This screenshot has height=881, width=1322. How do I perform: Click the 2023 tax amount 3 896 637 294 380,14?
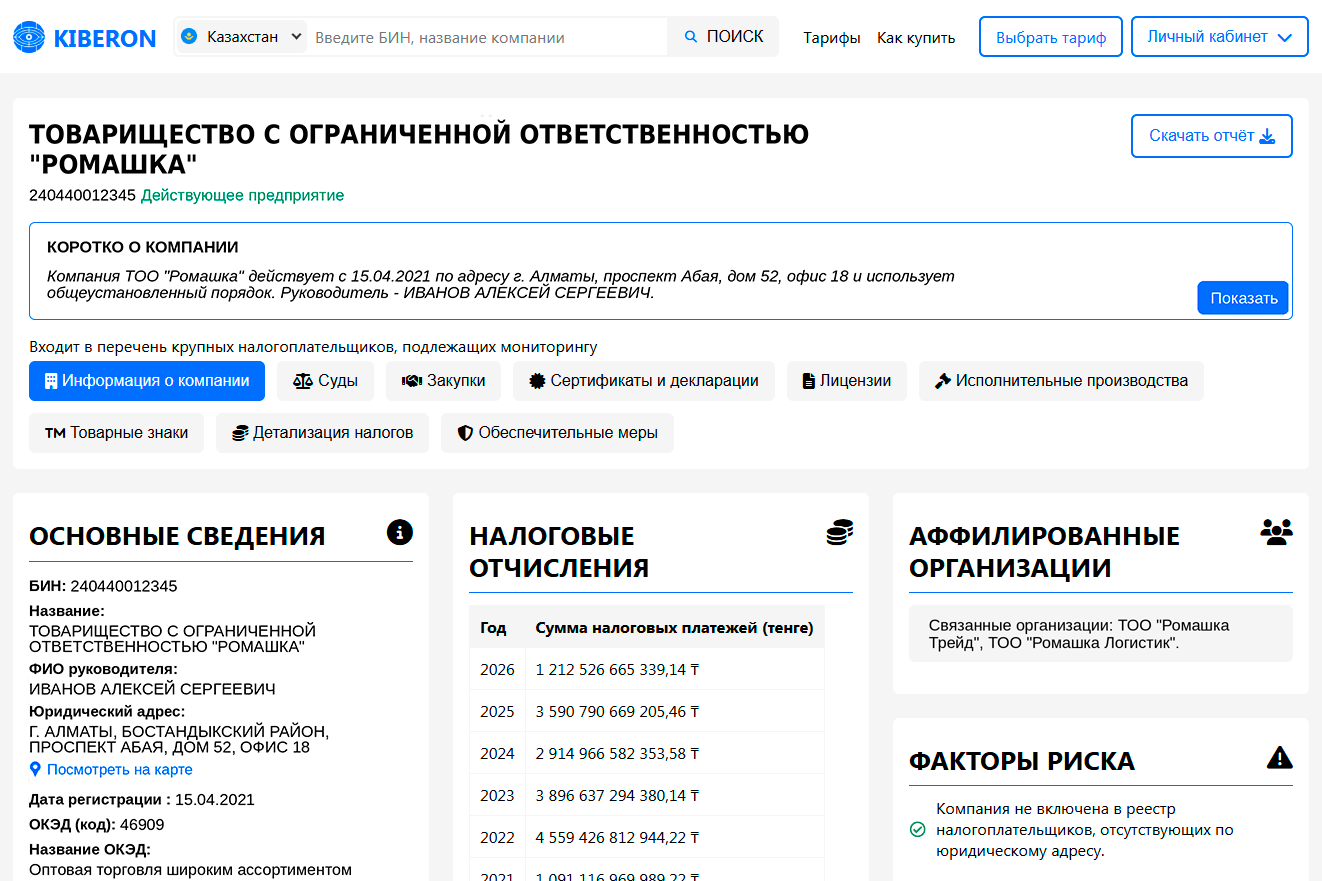pos(617,795)
